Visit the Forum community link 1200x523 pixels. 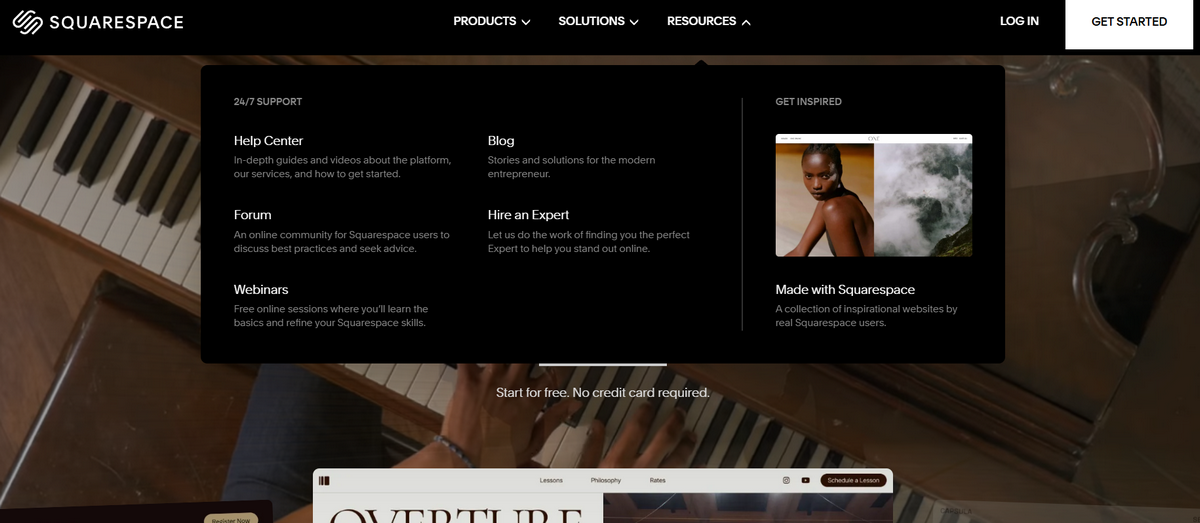pyautogui.click(x=252, y=215)
